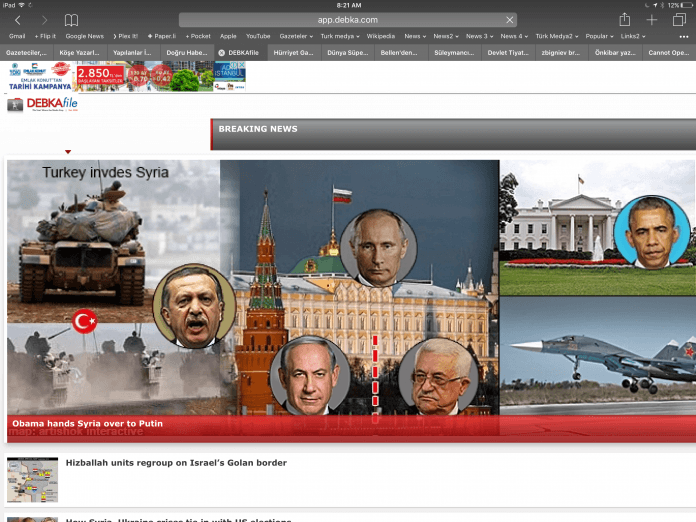Switch to Gazeteciler tab
This screenshot has width=696, height=522.
(26, 52)
